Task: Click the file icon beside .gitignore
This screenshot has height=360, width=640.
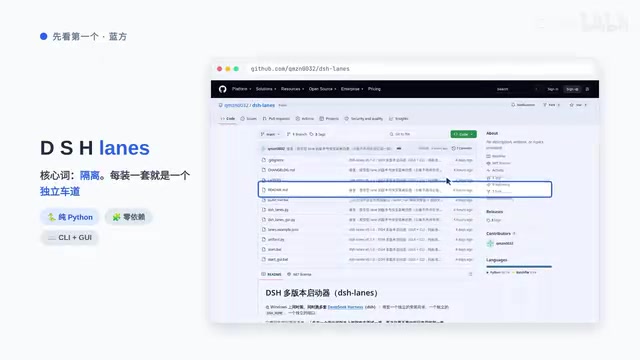Action: (264, 160)
